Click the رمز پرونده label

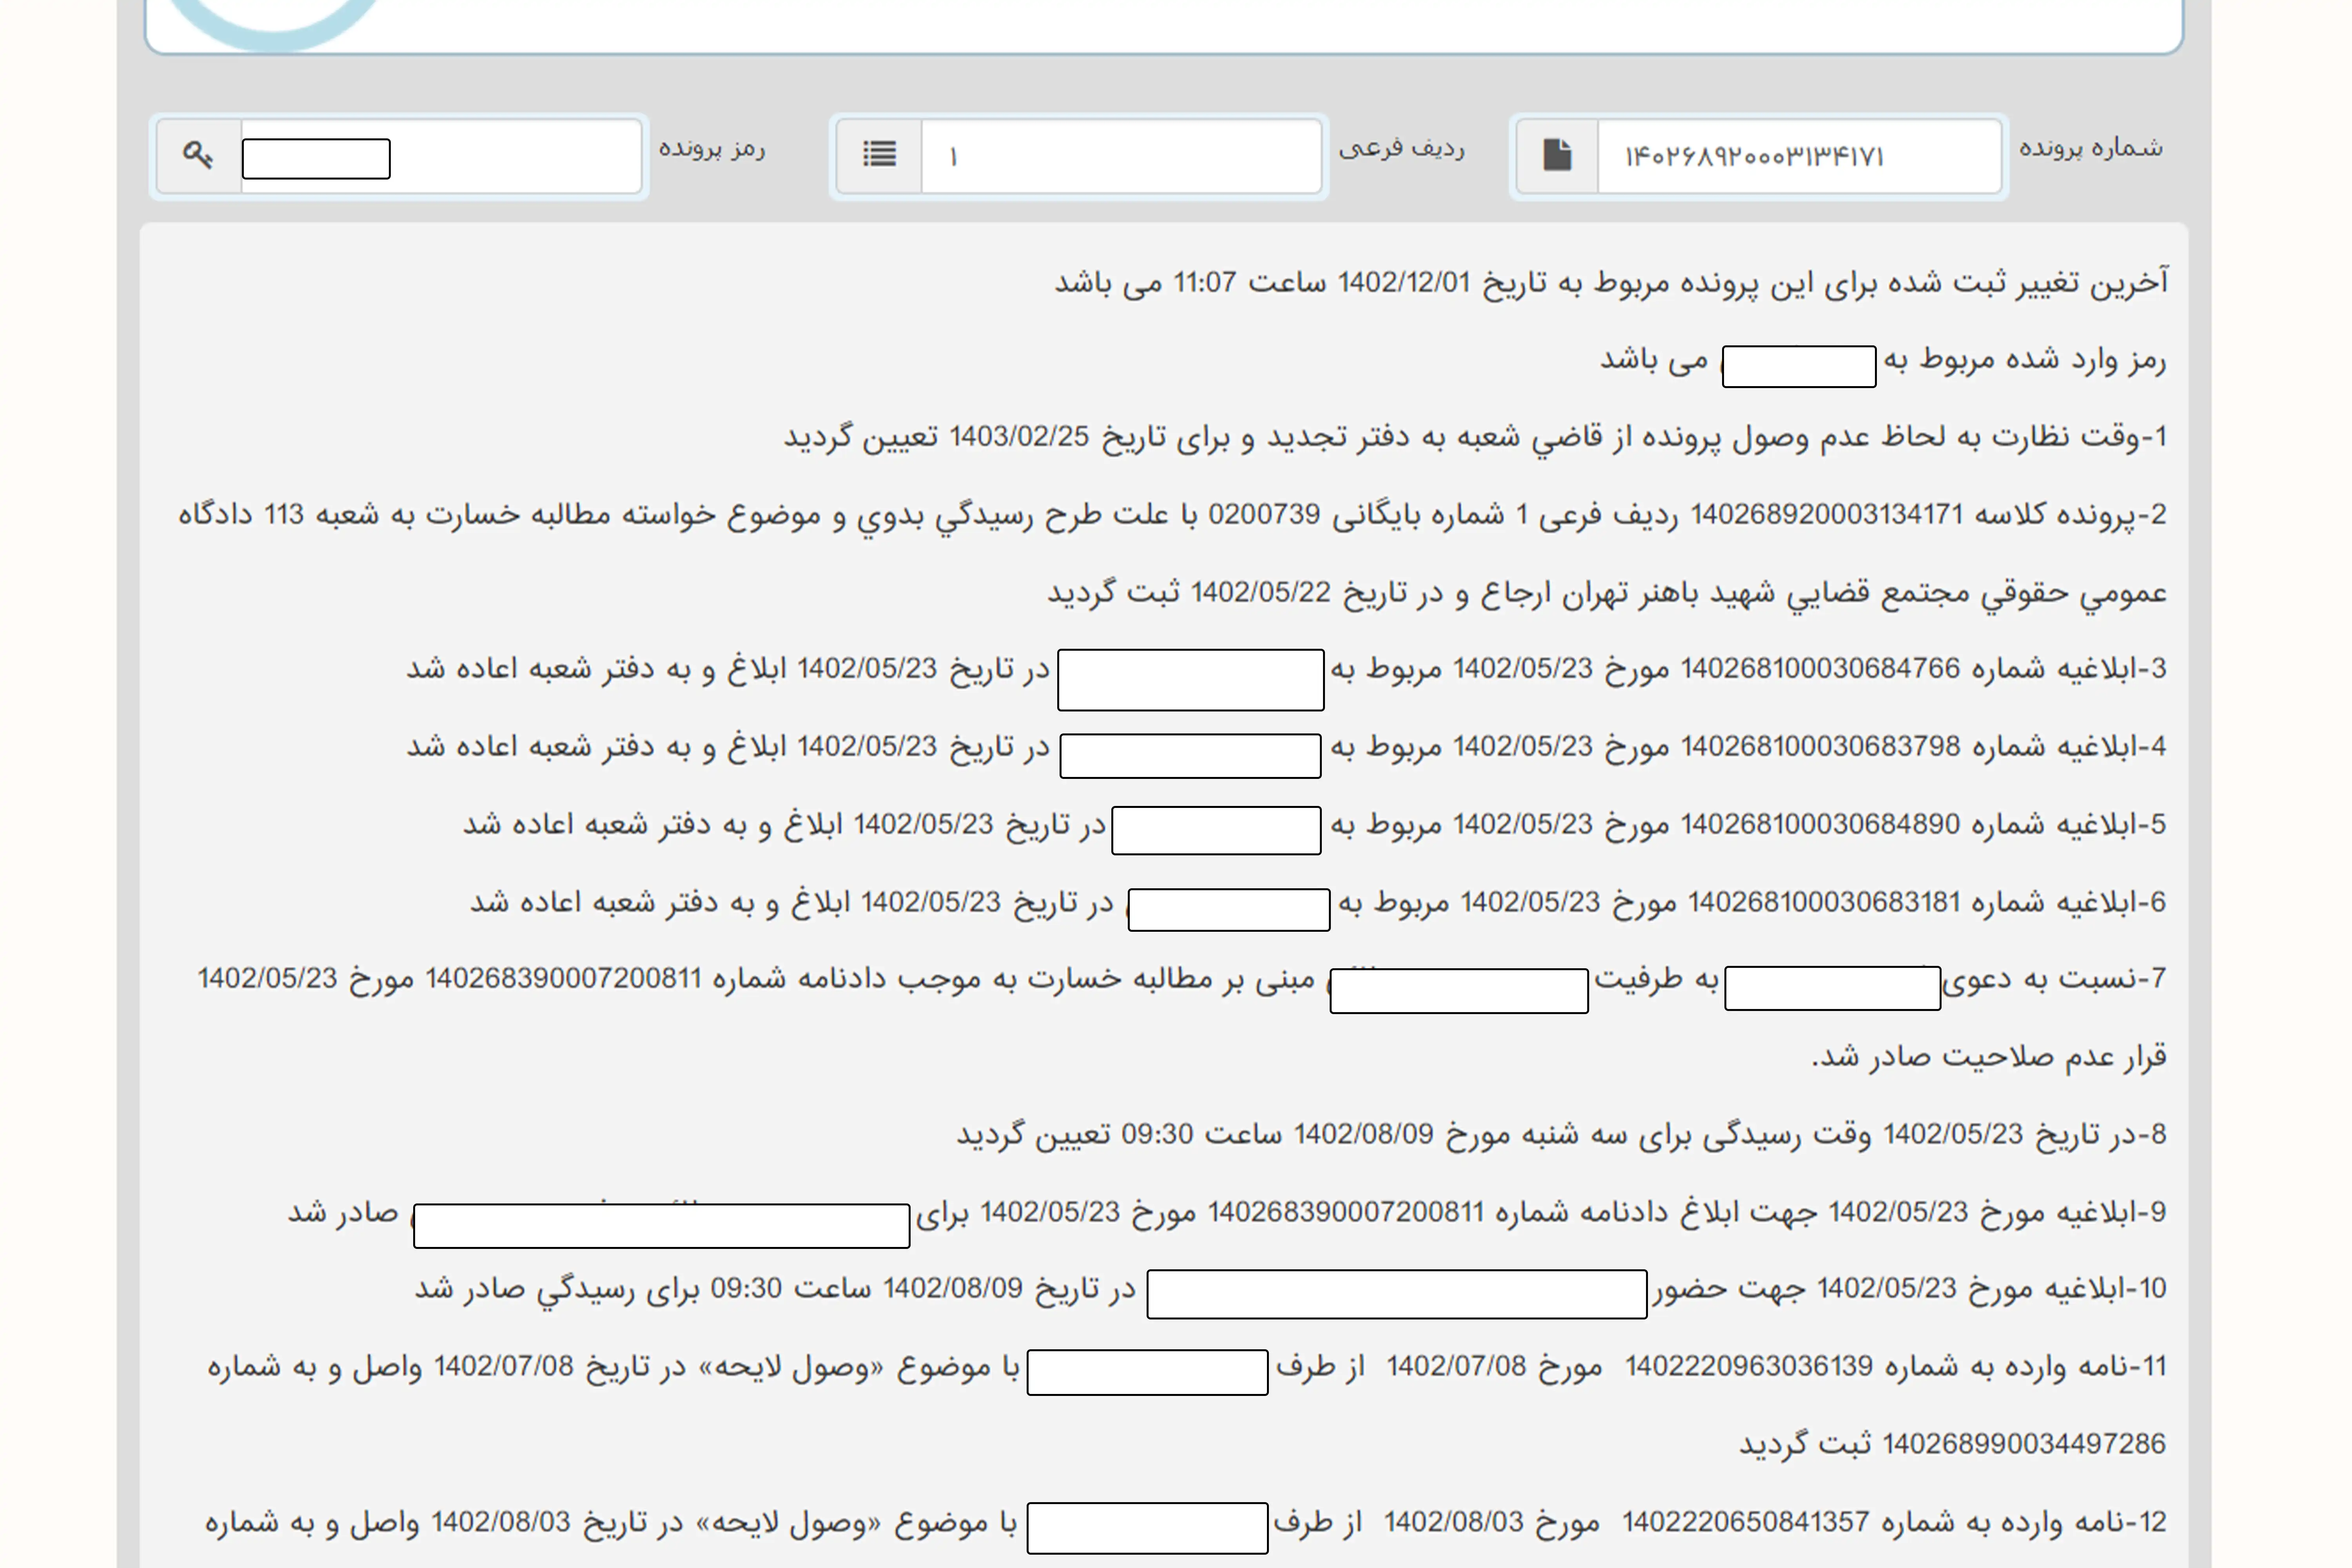coord(711,149)
